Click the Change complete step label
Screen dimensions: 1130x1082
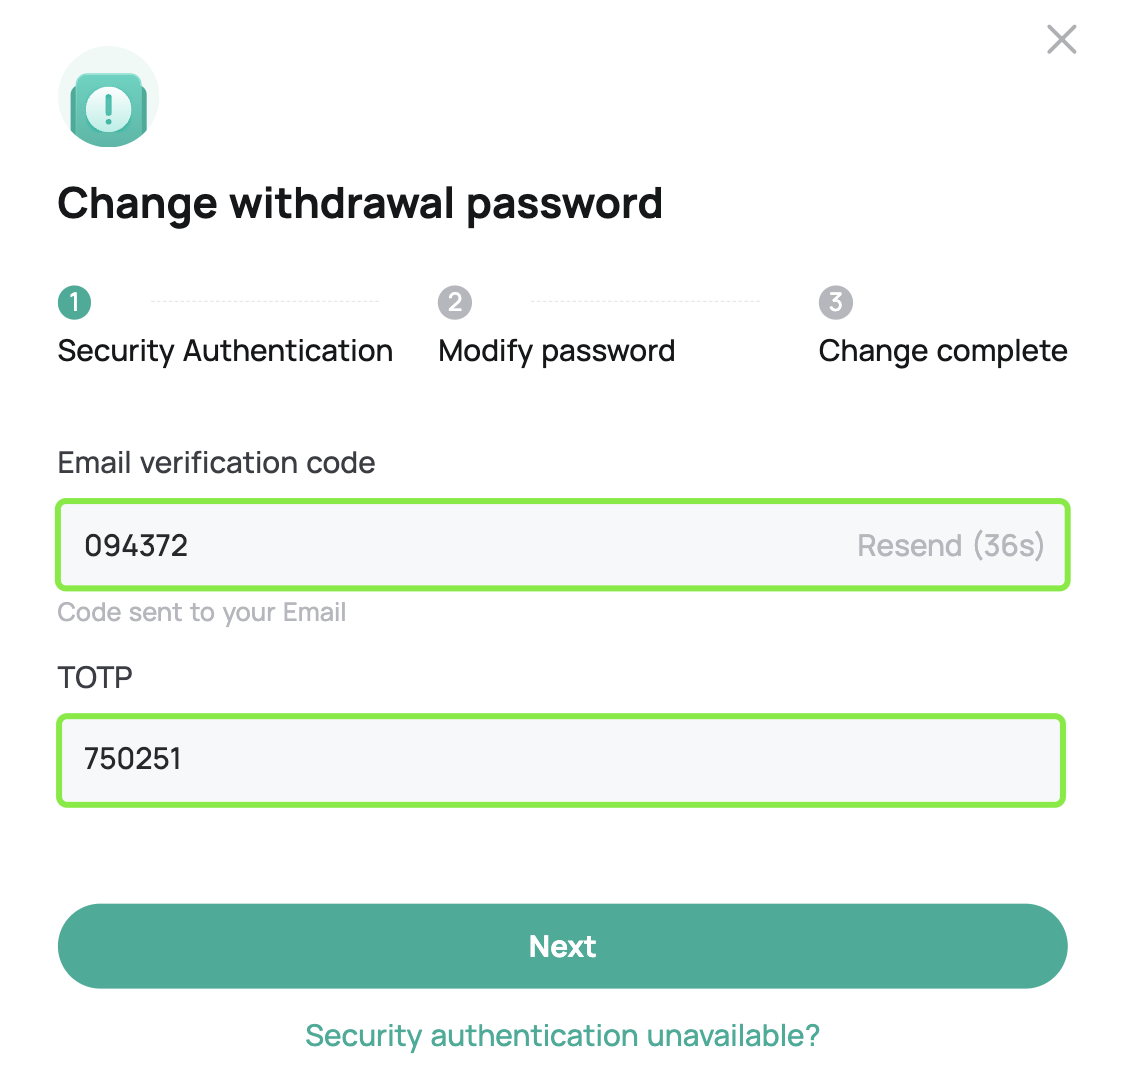pos(942,350)
